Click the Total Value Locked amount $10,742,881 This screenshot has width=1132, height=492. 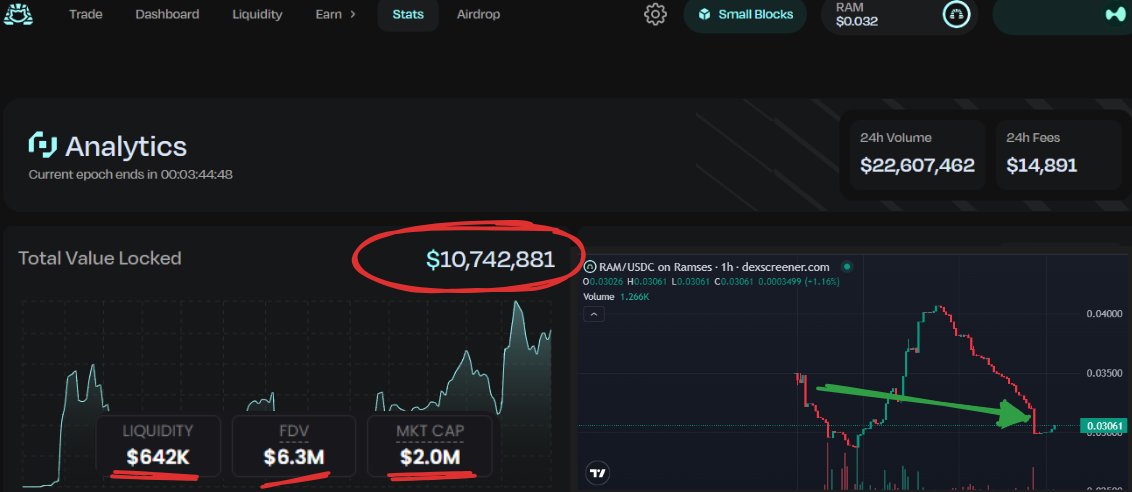490,259
